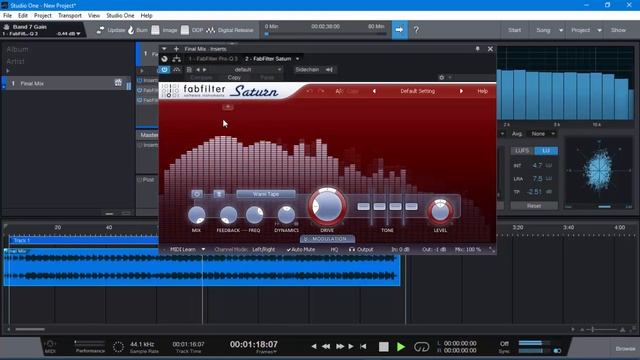This screenshot has height=360, width=640.
Task: Open the Browse panel
Action: [x=625, y=349]
